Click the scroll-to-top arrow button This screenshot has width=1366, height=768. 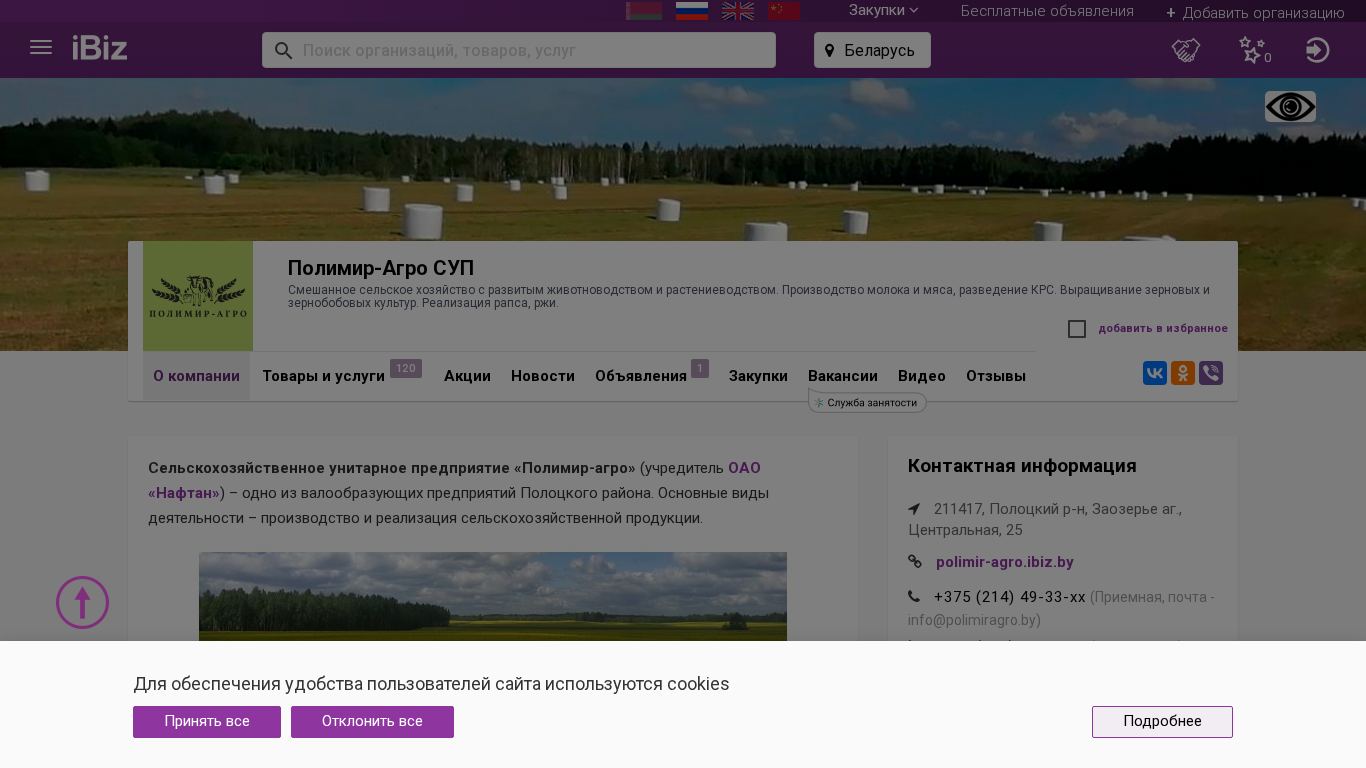tap(82, 602)
